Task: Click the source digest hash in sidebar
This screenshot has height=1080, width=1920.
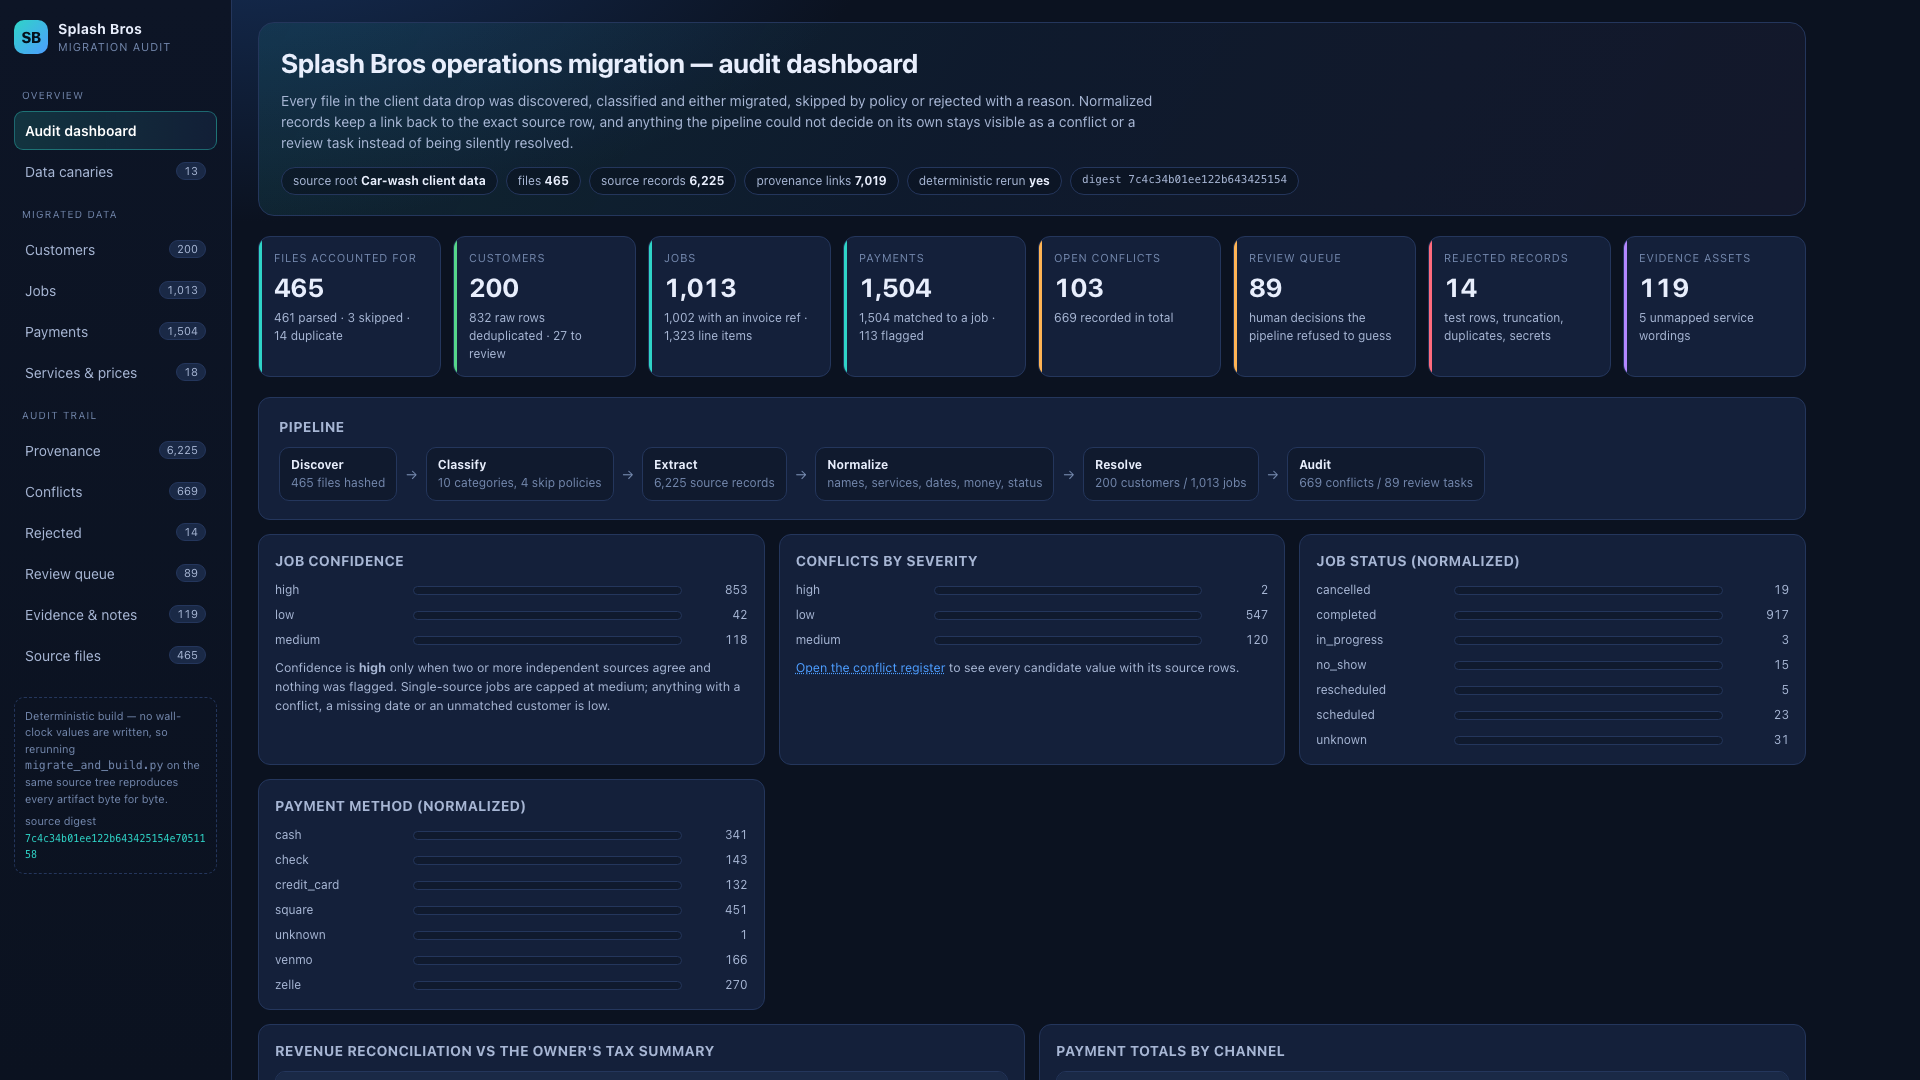Action: (x=115, y=846)
